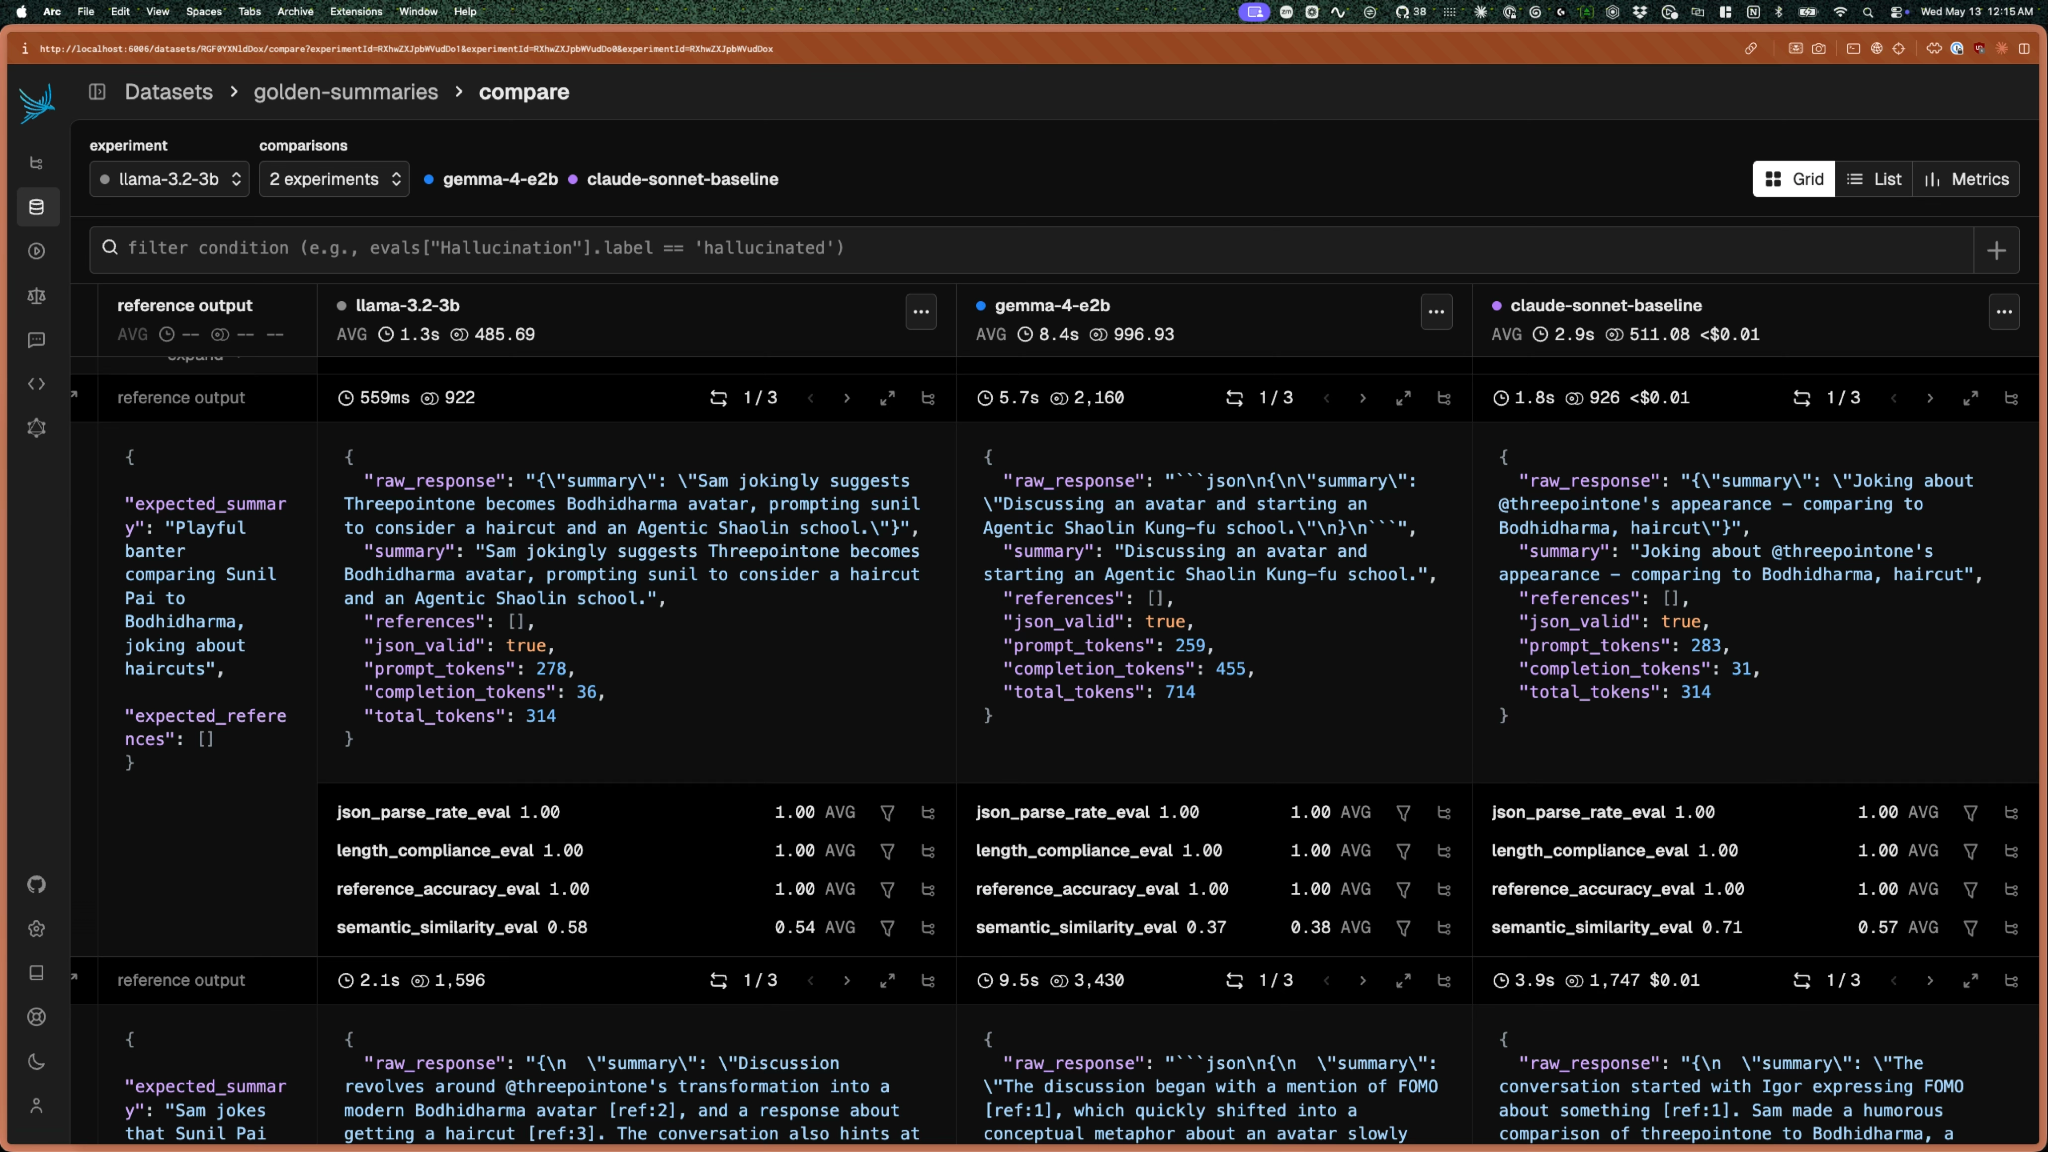Click the search icon in the filter bar

[x=110, y=248]
